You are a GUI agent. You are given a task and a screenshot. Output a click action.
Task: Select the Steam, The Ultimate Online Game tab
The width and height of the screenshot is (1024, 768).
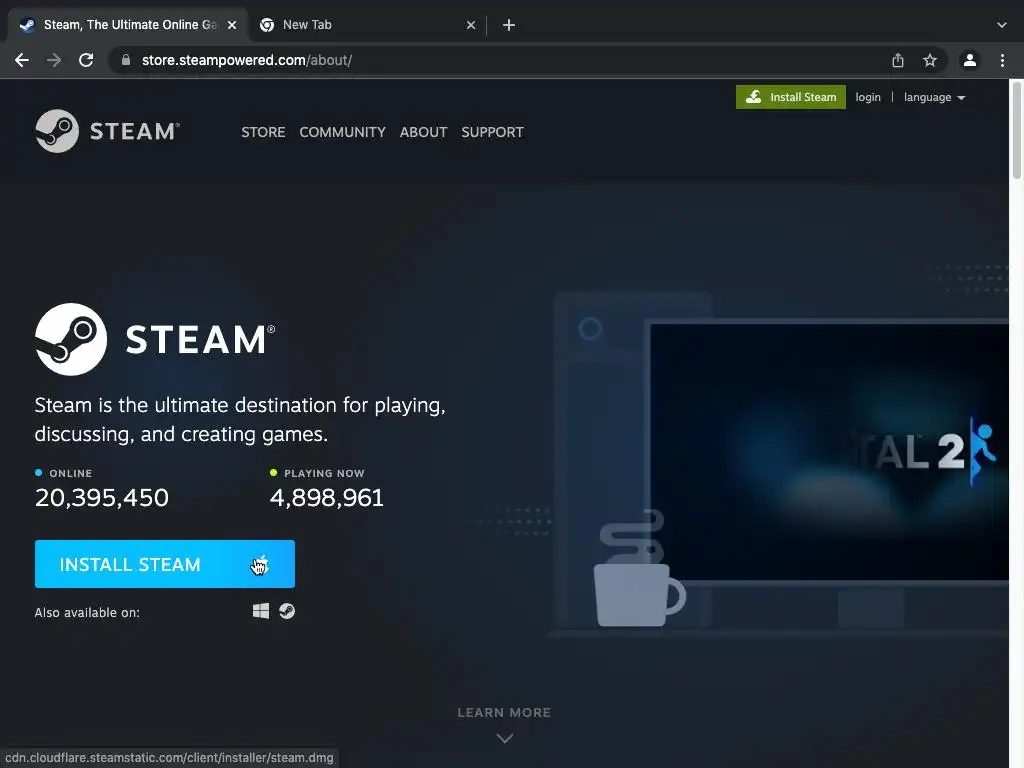click(129, 25)
